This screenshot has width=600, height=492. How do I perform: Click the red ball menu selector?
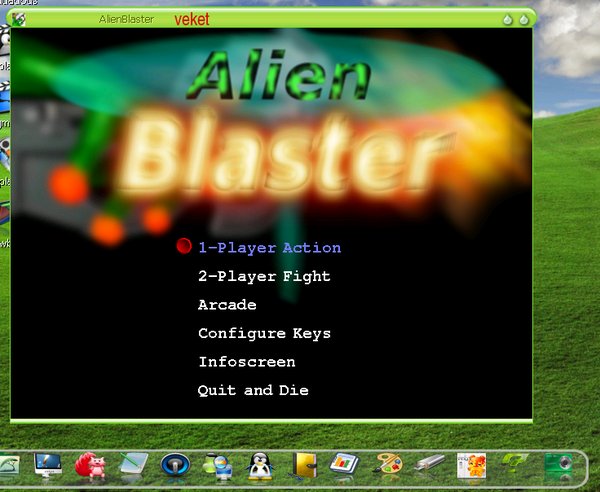(184, 246)
